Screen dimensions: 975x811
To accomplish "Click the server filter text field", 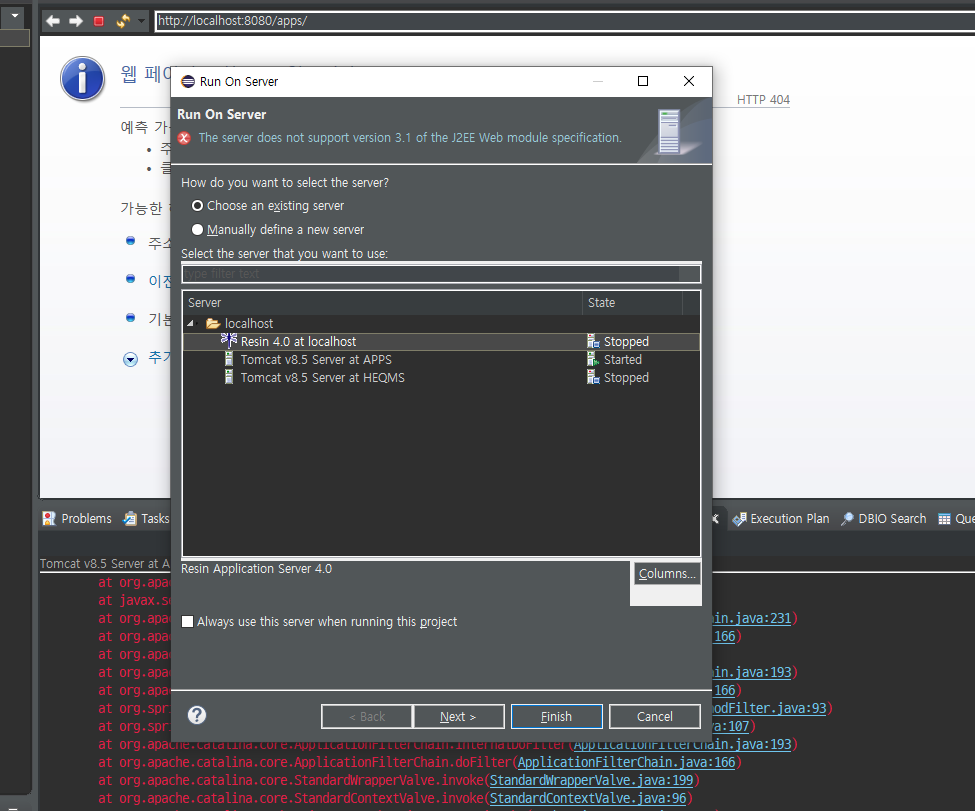I will (440, 274).
